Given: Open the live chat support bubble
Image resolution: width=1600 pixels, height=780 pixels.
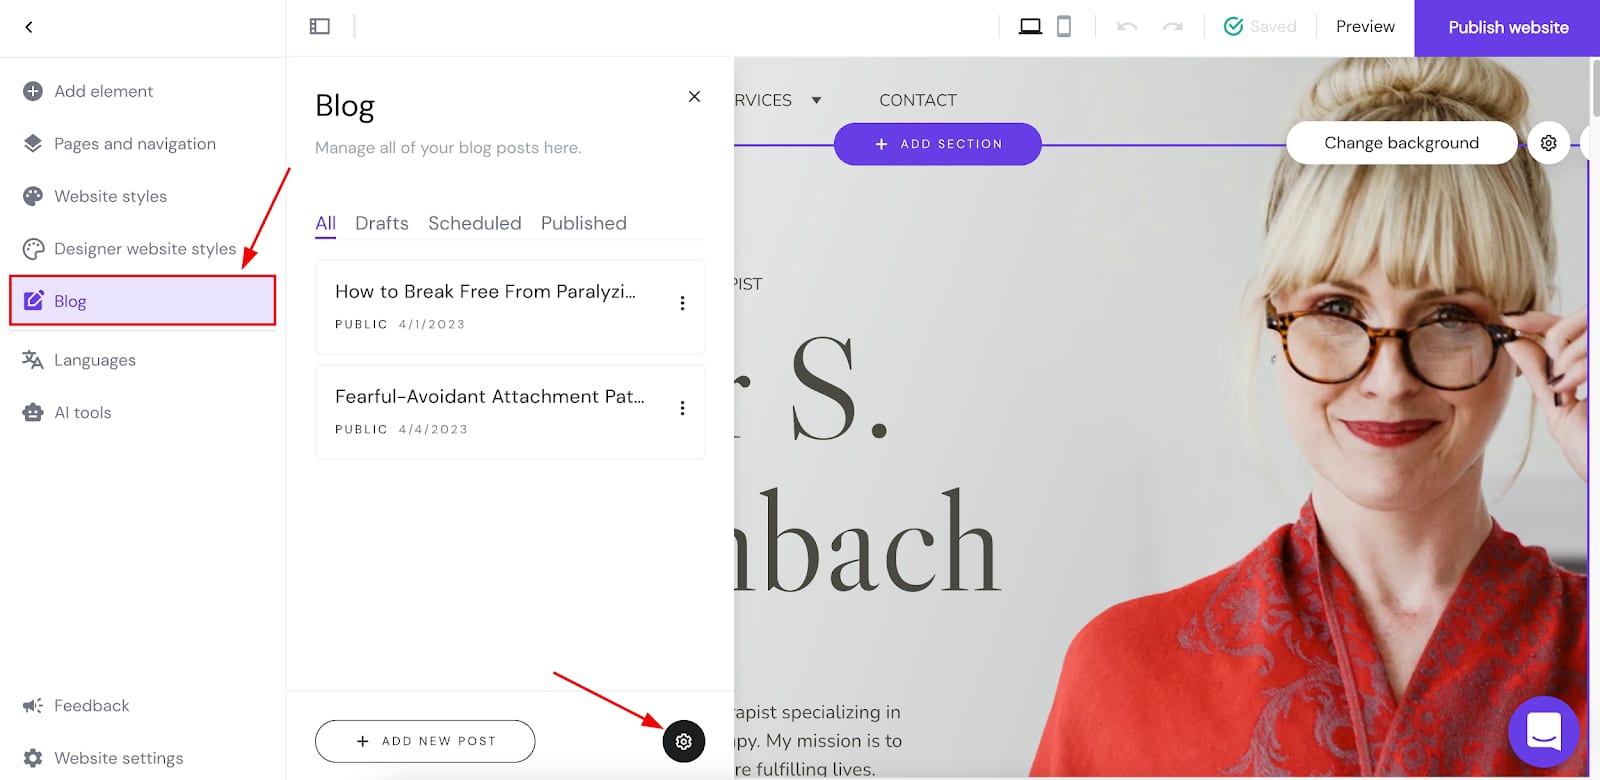Looking at the screenshot, I should pyautogui.click(x=1543, y=732).
